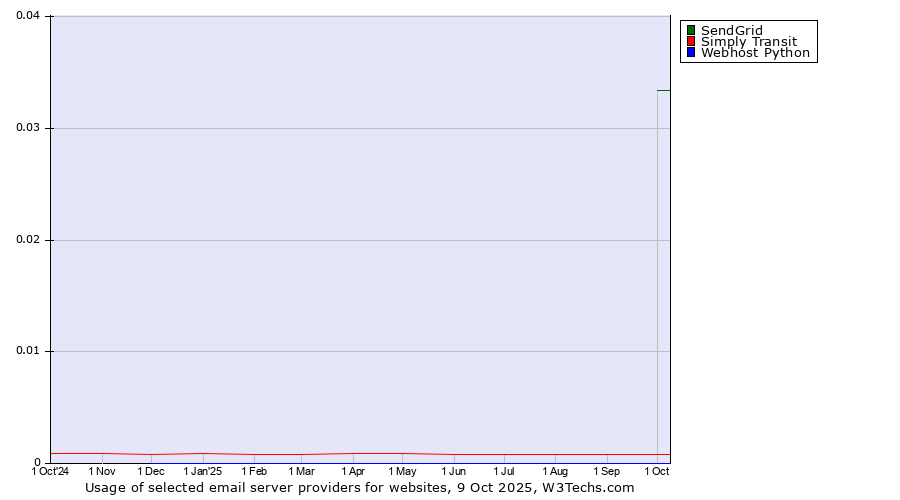Select the Webhost Python legend label
Image resolution: width=900 pixels, height=500 pixels.
[x=755, y=53]
